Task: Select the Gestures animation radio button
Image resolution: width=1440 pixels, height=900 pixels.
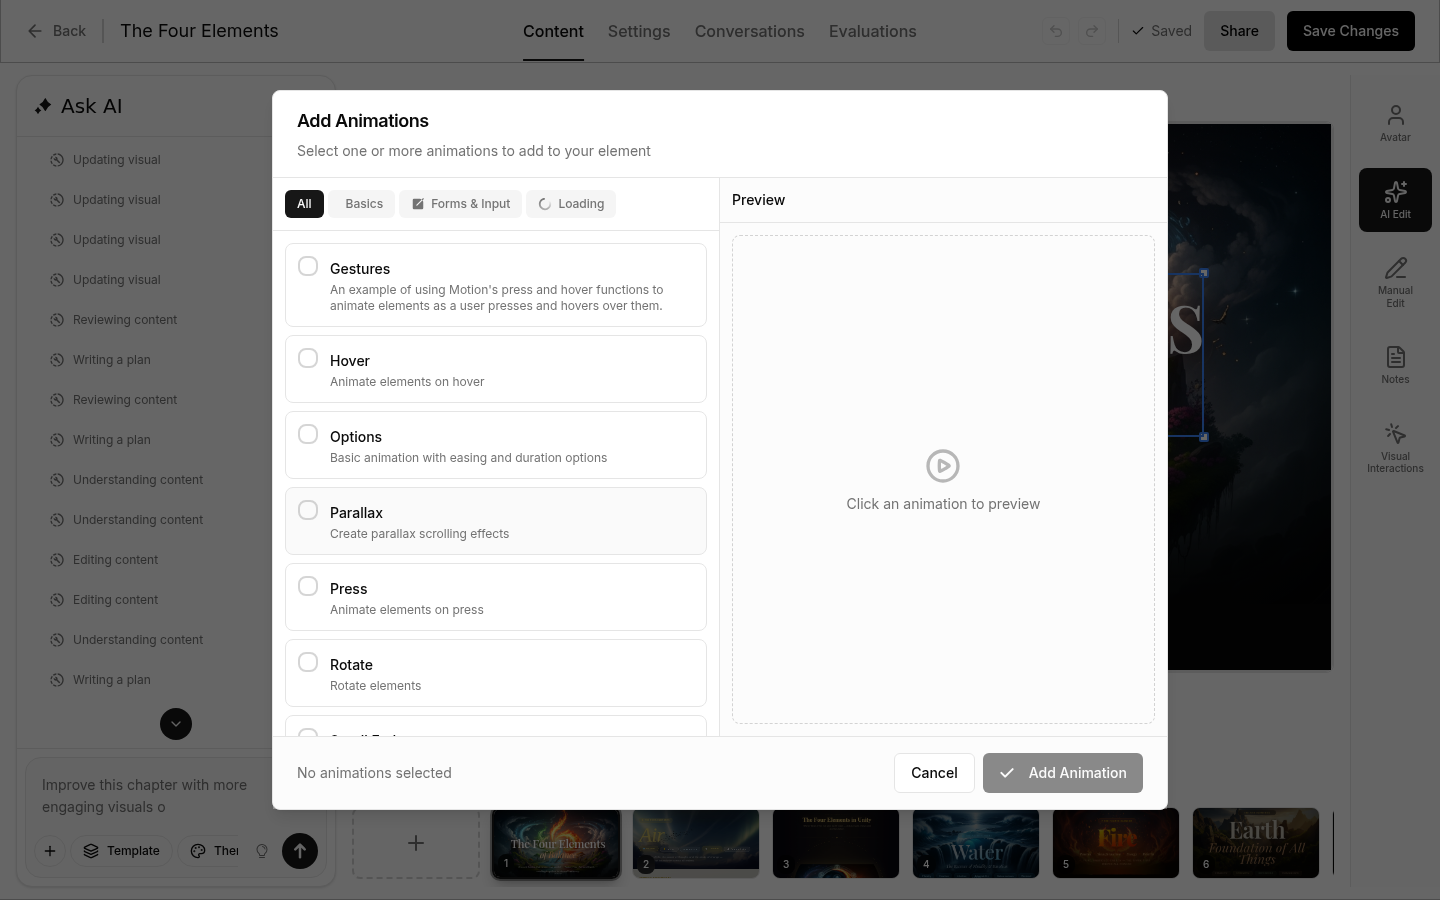Action: point(308,267)
